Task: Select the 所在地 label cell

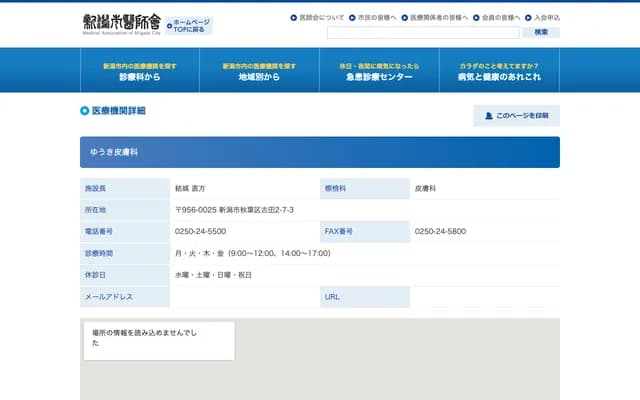Action: pyautogui.click(x=125, y=210)
